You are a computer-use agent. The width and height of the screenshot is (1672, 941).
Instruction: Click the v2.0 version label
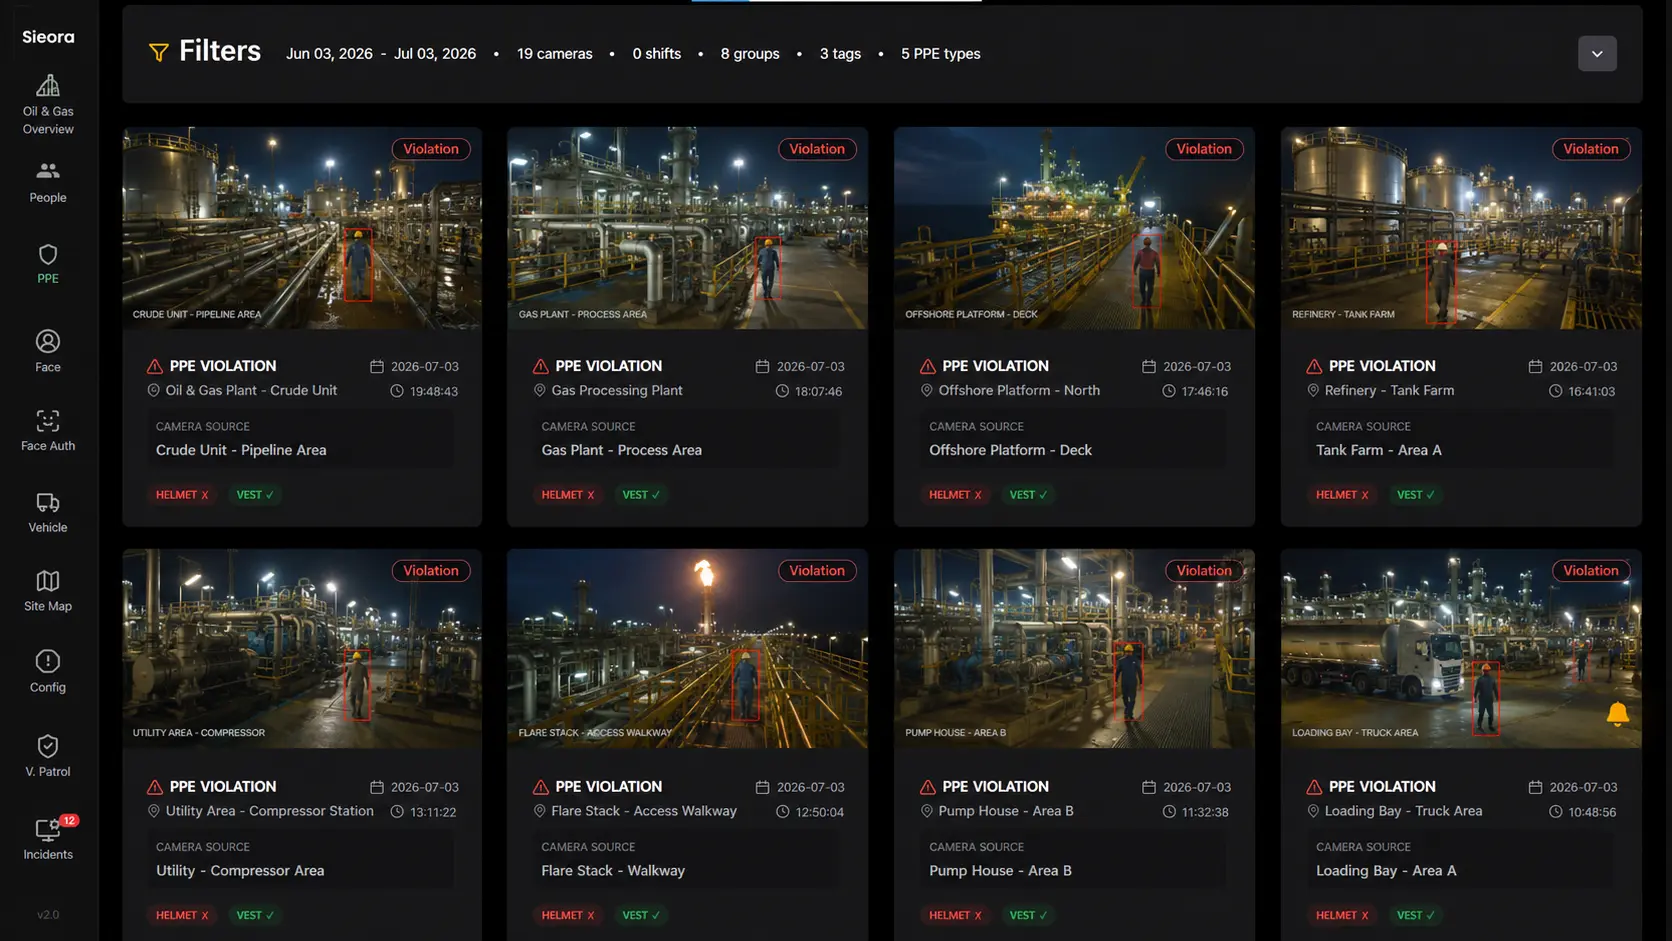click(x=48, y=915)
